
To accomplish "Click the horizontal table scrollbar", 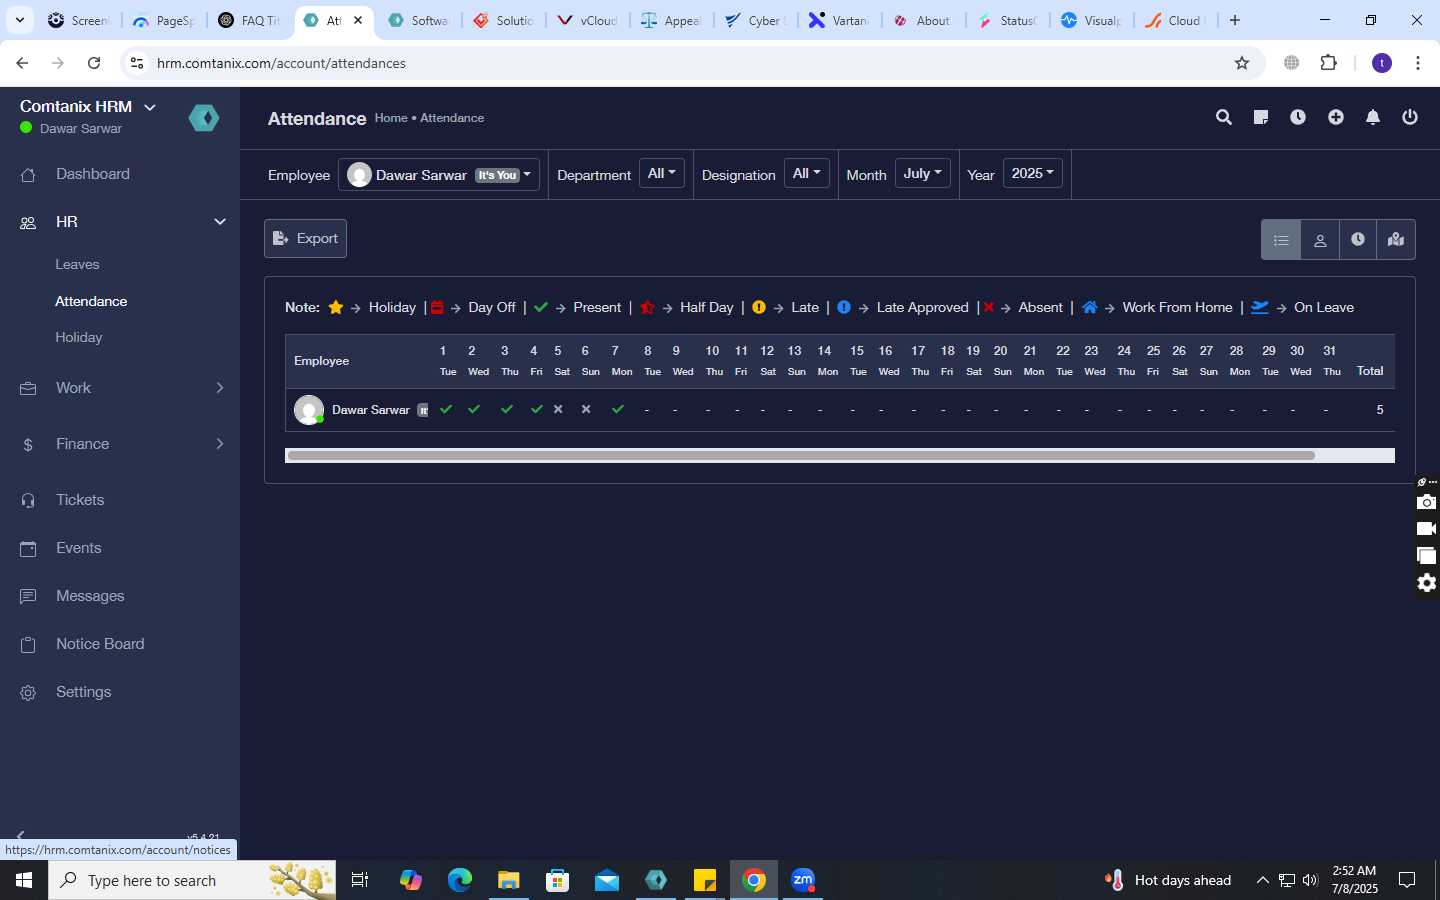I will 800,455.
